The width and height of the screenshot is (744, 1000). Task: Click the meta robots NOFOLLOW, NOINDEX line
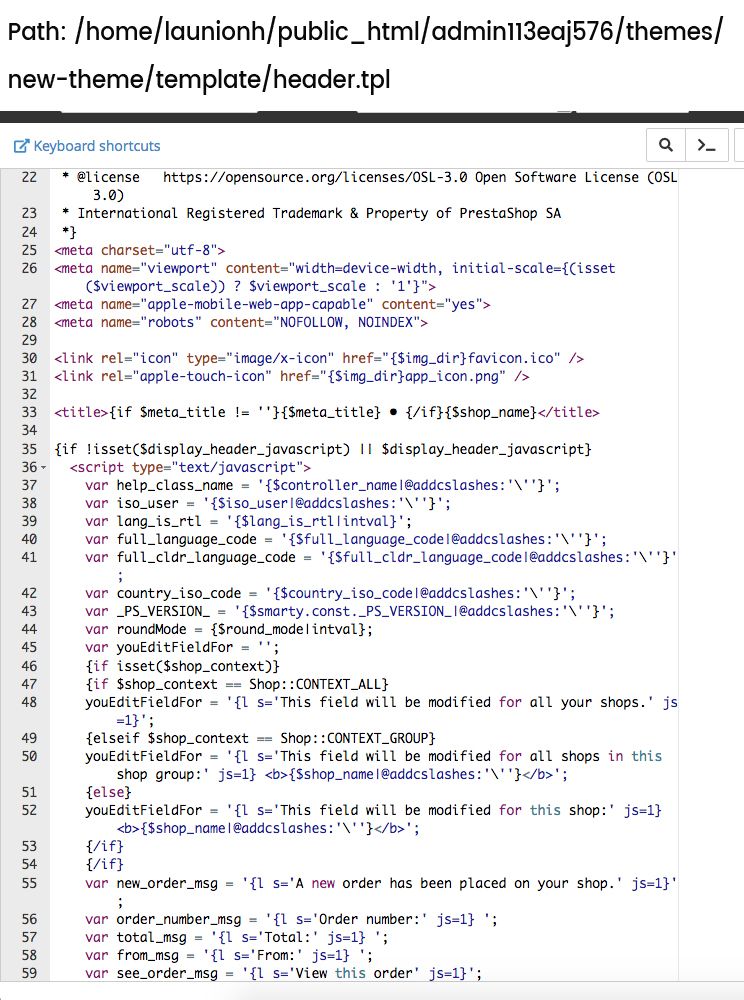pyautogui.click(x=241, y=322)
